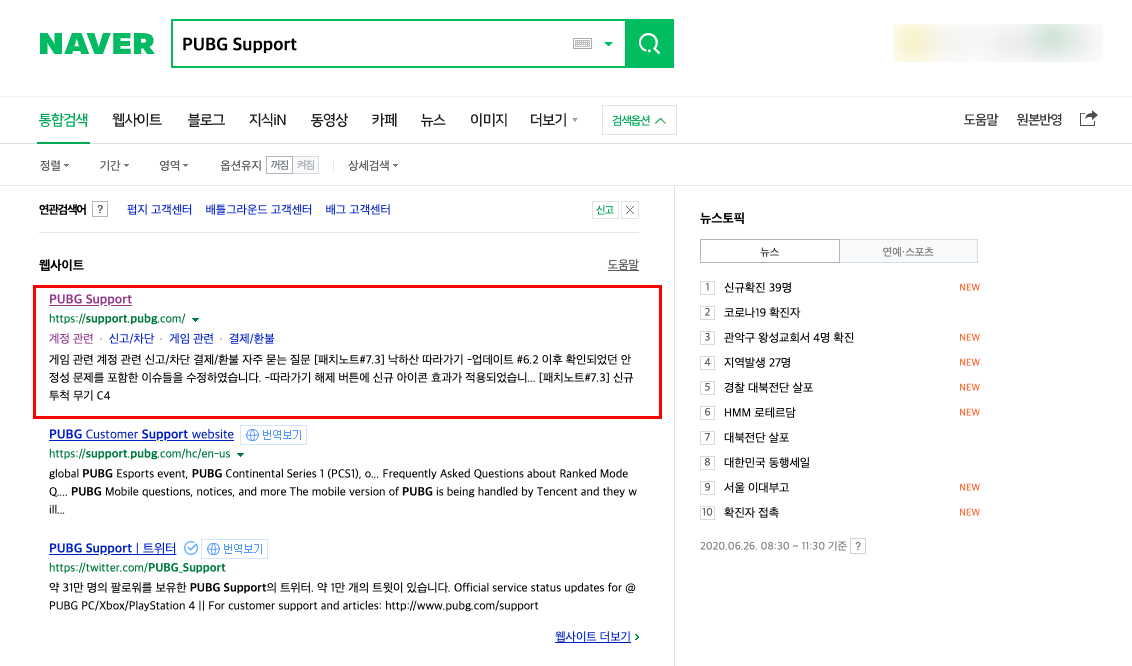Image resolution: width=1132 pixels, height=666 pixels.
Task: Select the 연예·스포츠 tab
Action: [908, 251]
